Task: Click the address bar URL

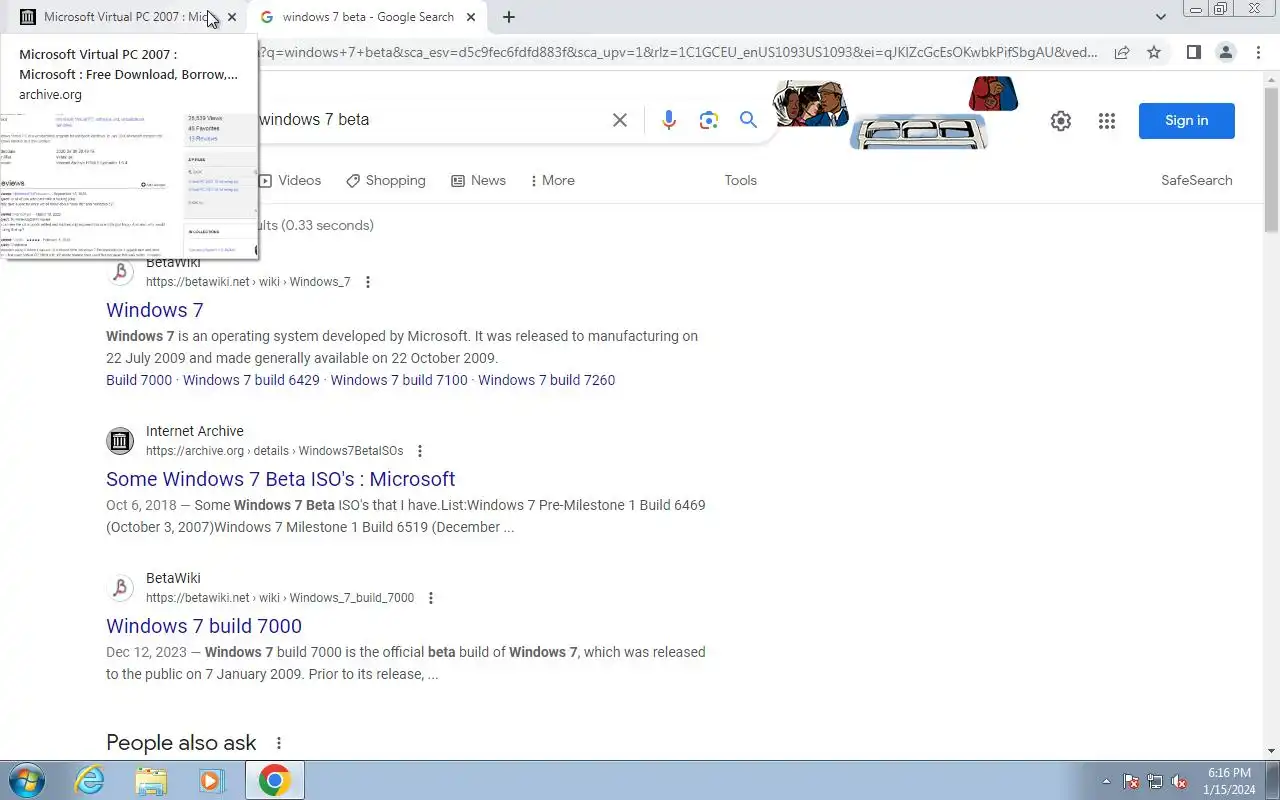Action: pos(680,52)
